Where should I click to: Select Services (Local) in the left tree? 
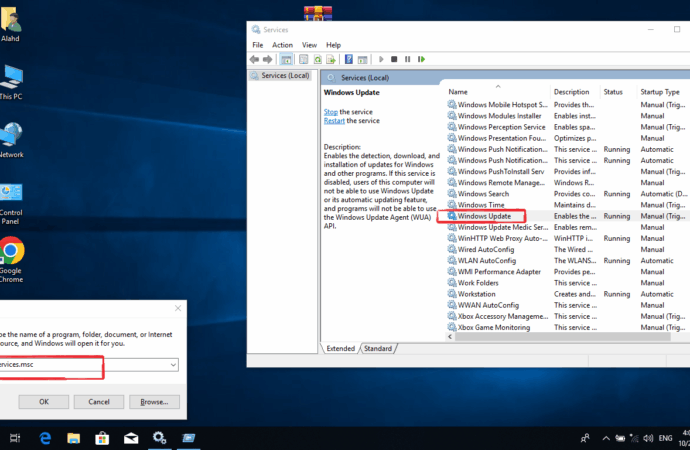(285, 76)
